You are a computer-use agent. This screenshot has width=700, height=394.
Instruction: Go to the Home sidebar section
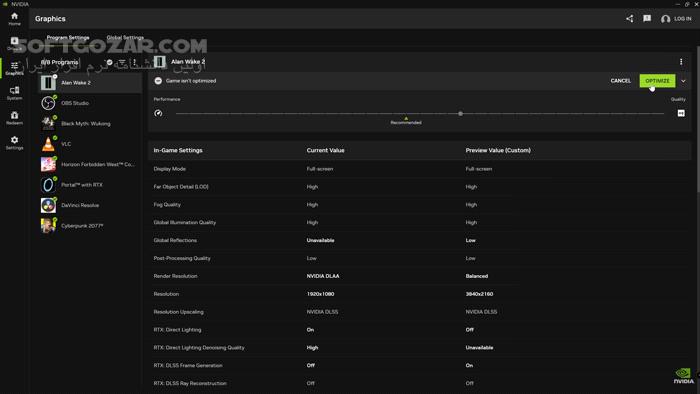(x=14, y=19)
